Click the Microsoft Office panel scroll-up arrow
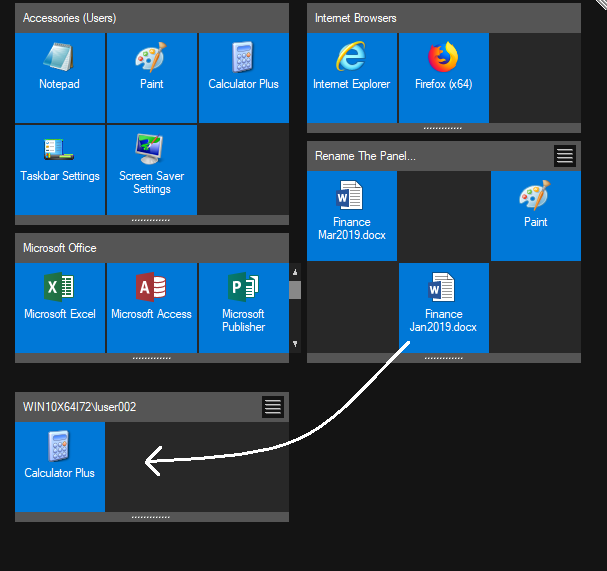This screenshot has width=607, height=571. pos(295,271)
